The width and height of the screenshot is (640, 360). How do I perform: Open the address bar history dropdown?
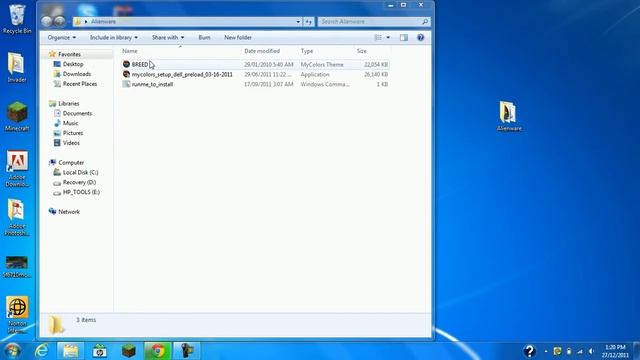tap(298, 22)
